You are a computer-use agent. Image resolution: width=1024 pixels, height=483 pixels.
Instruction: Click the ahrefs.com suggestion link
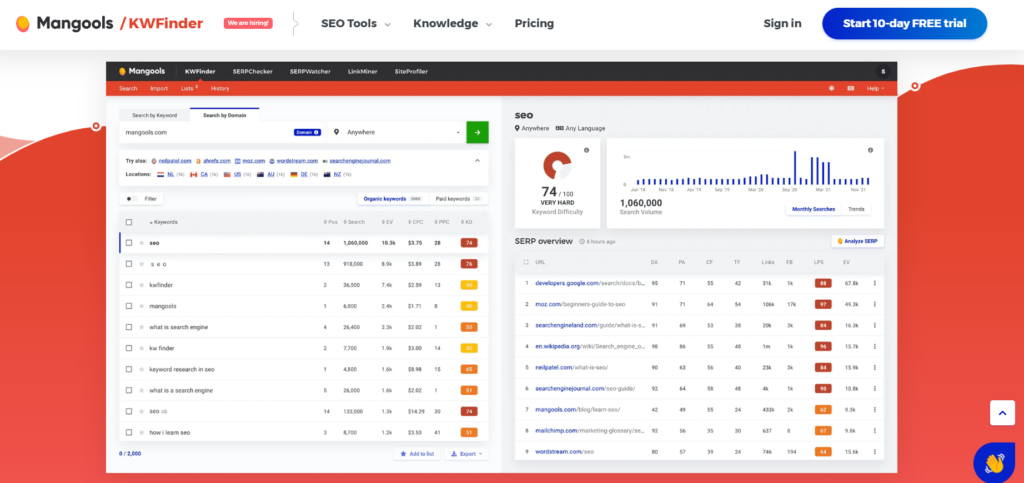[216, 161]
